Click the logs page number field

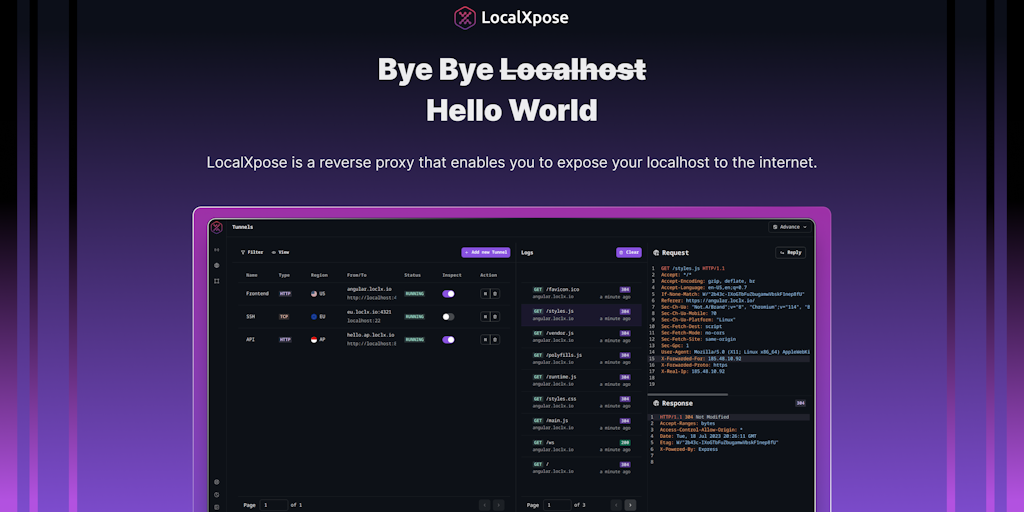(557, 505)
